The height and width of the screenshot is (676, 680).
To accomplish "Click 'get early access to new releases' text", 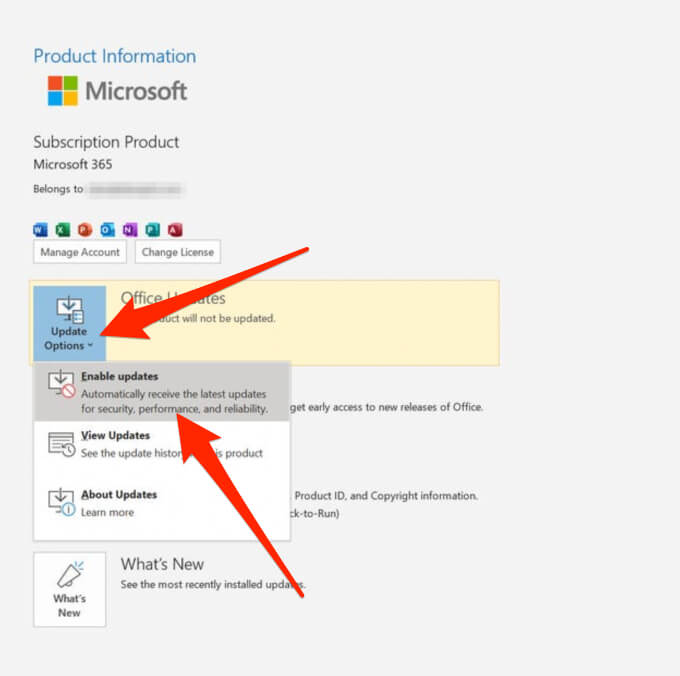I will coord(386,407).
